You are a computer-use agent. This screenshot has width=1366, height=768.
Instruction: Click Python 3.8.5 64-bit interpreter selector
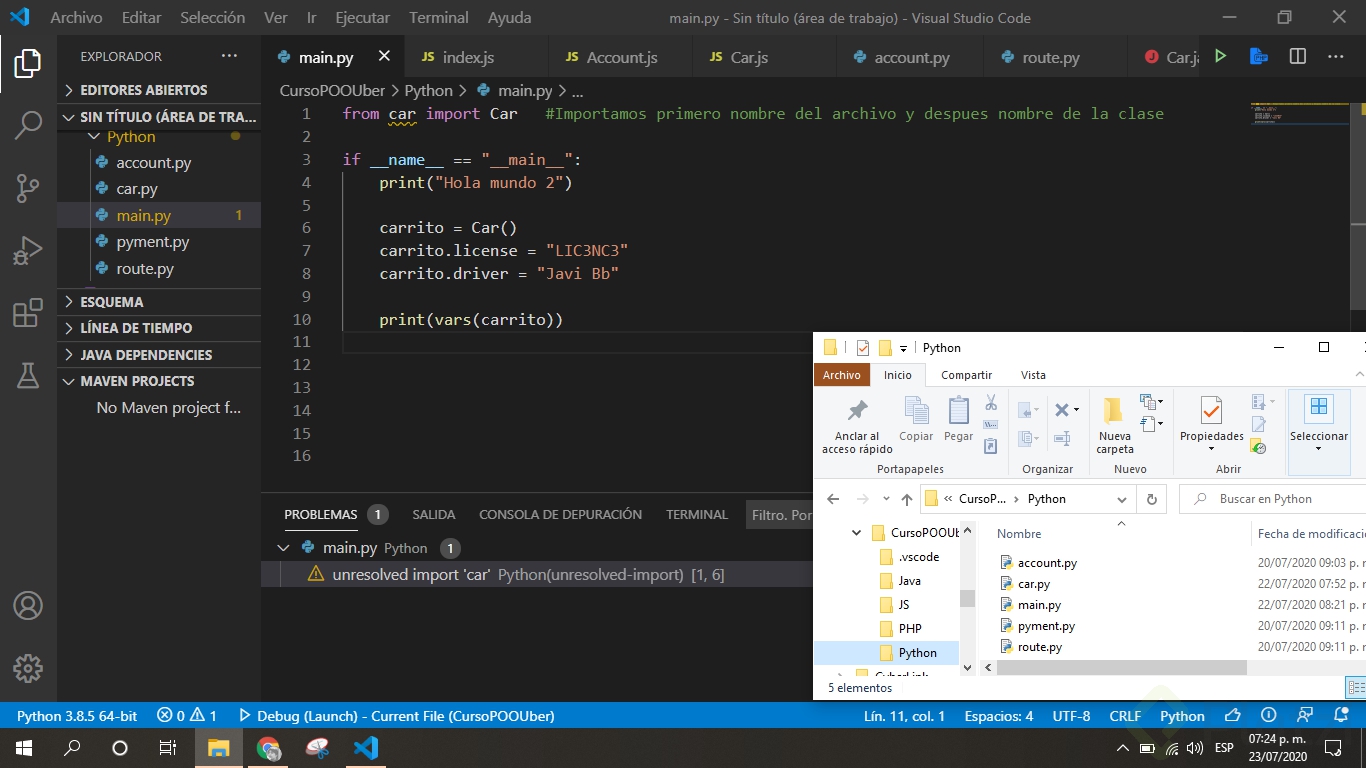click(x=77, y=716)
